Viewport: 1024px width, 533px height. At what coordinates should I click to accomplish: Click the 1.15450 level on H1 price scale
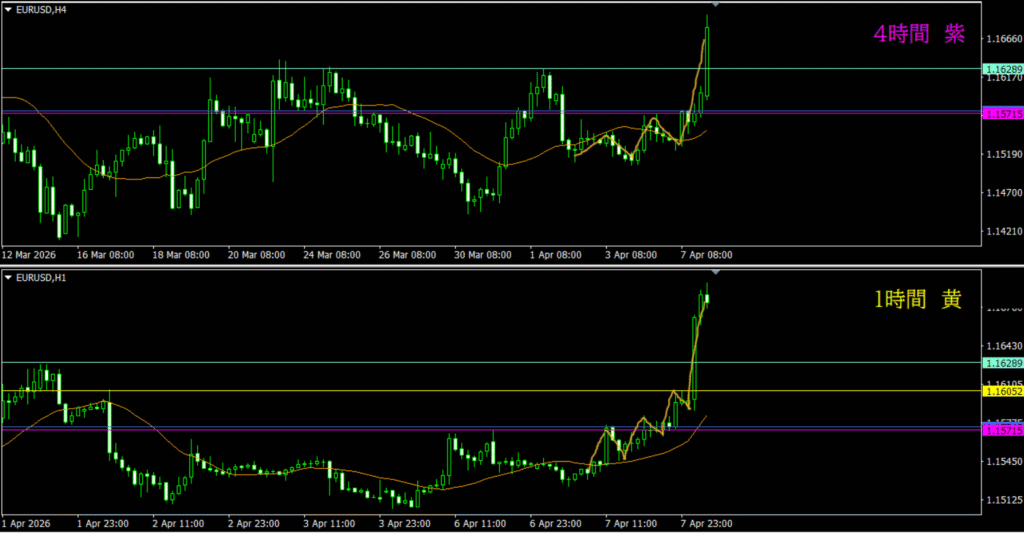(1002, 462)
